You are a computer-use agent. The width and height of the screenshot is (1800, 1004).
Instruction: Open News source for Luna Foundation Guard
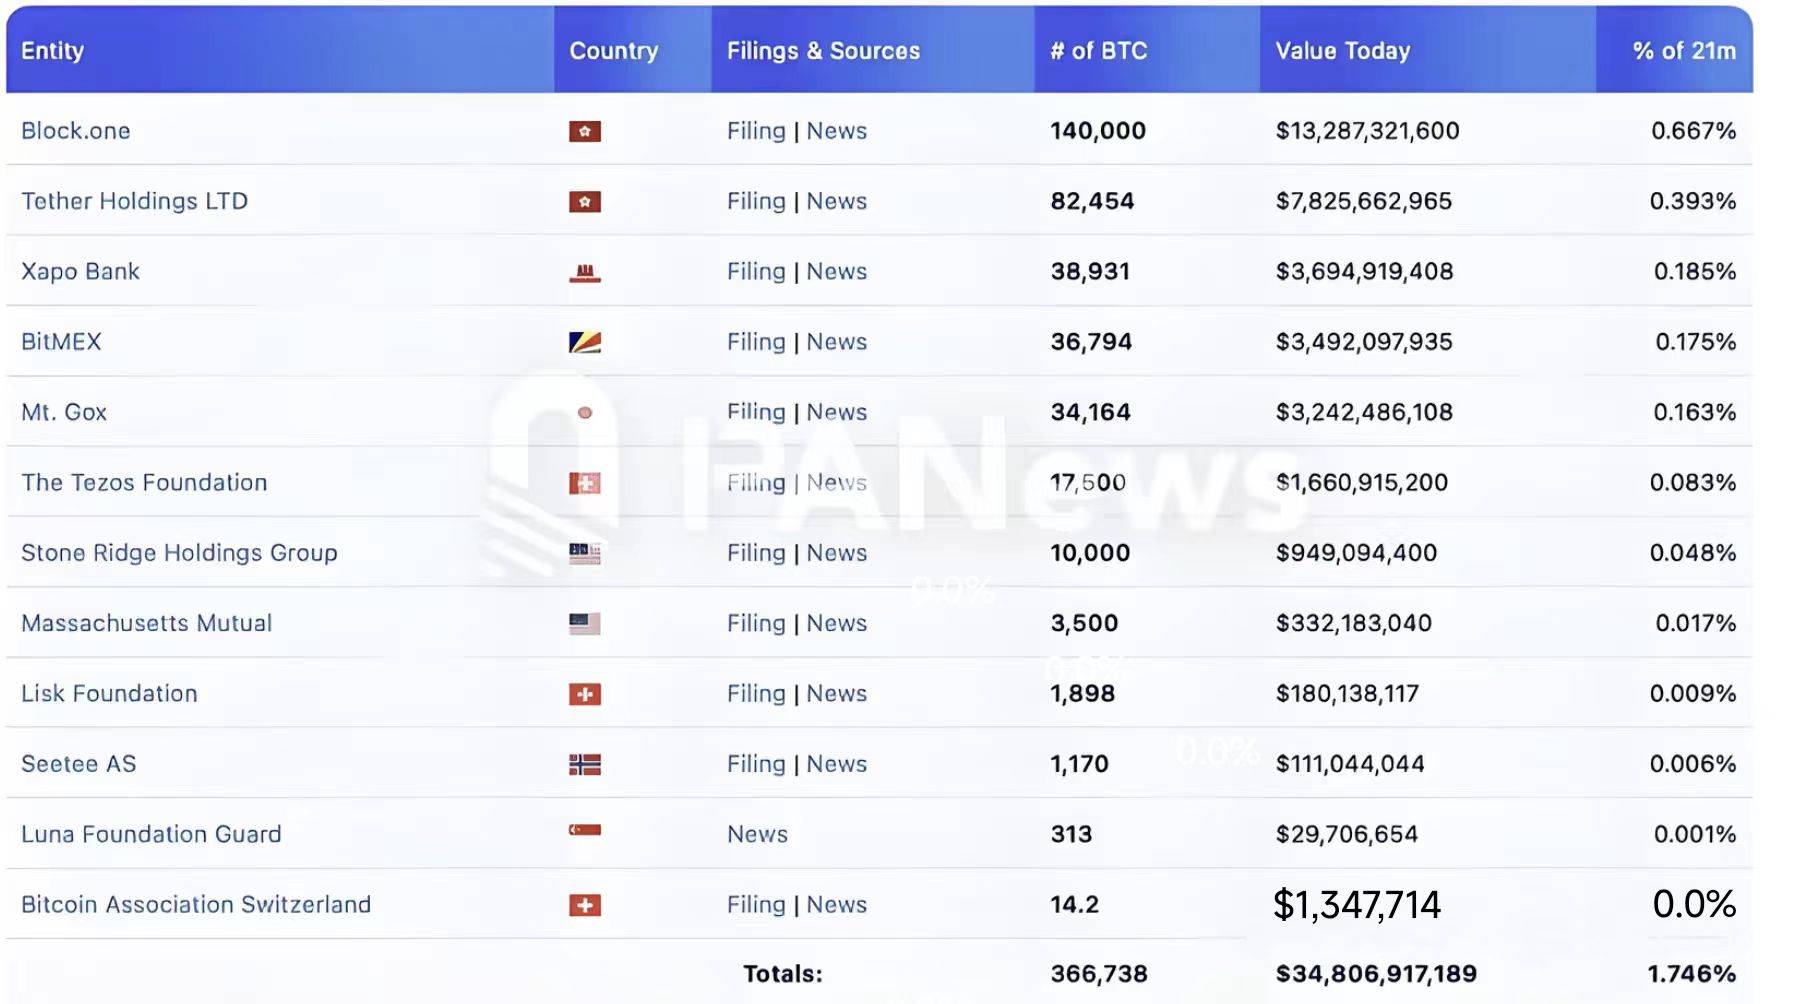pyautogui.click(x=757, y=834)
